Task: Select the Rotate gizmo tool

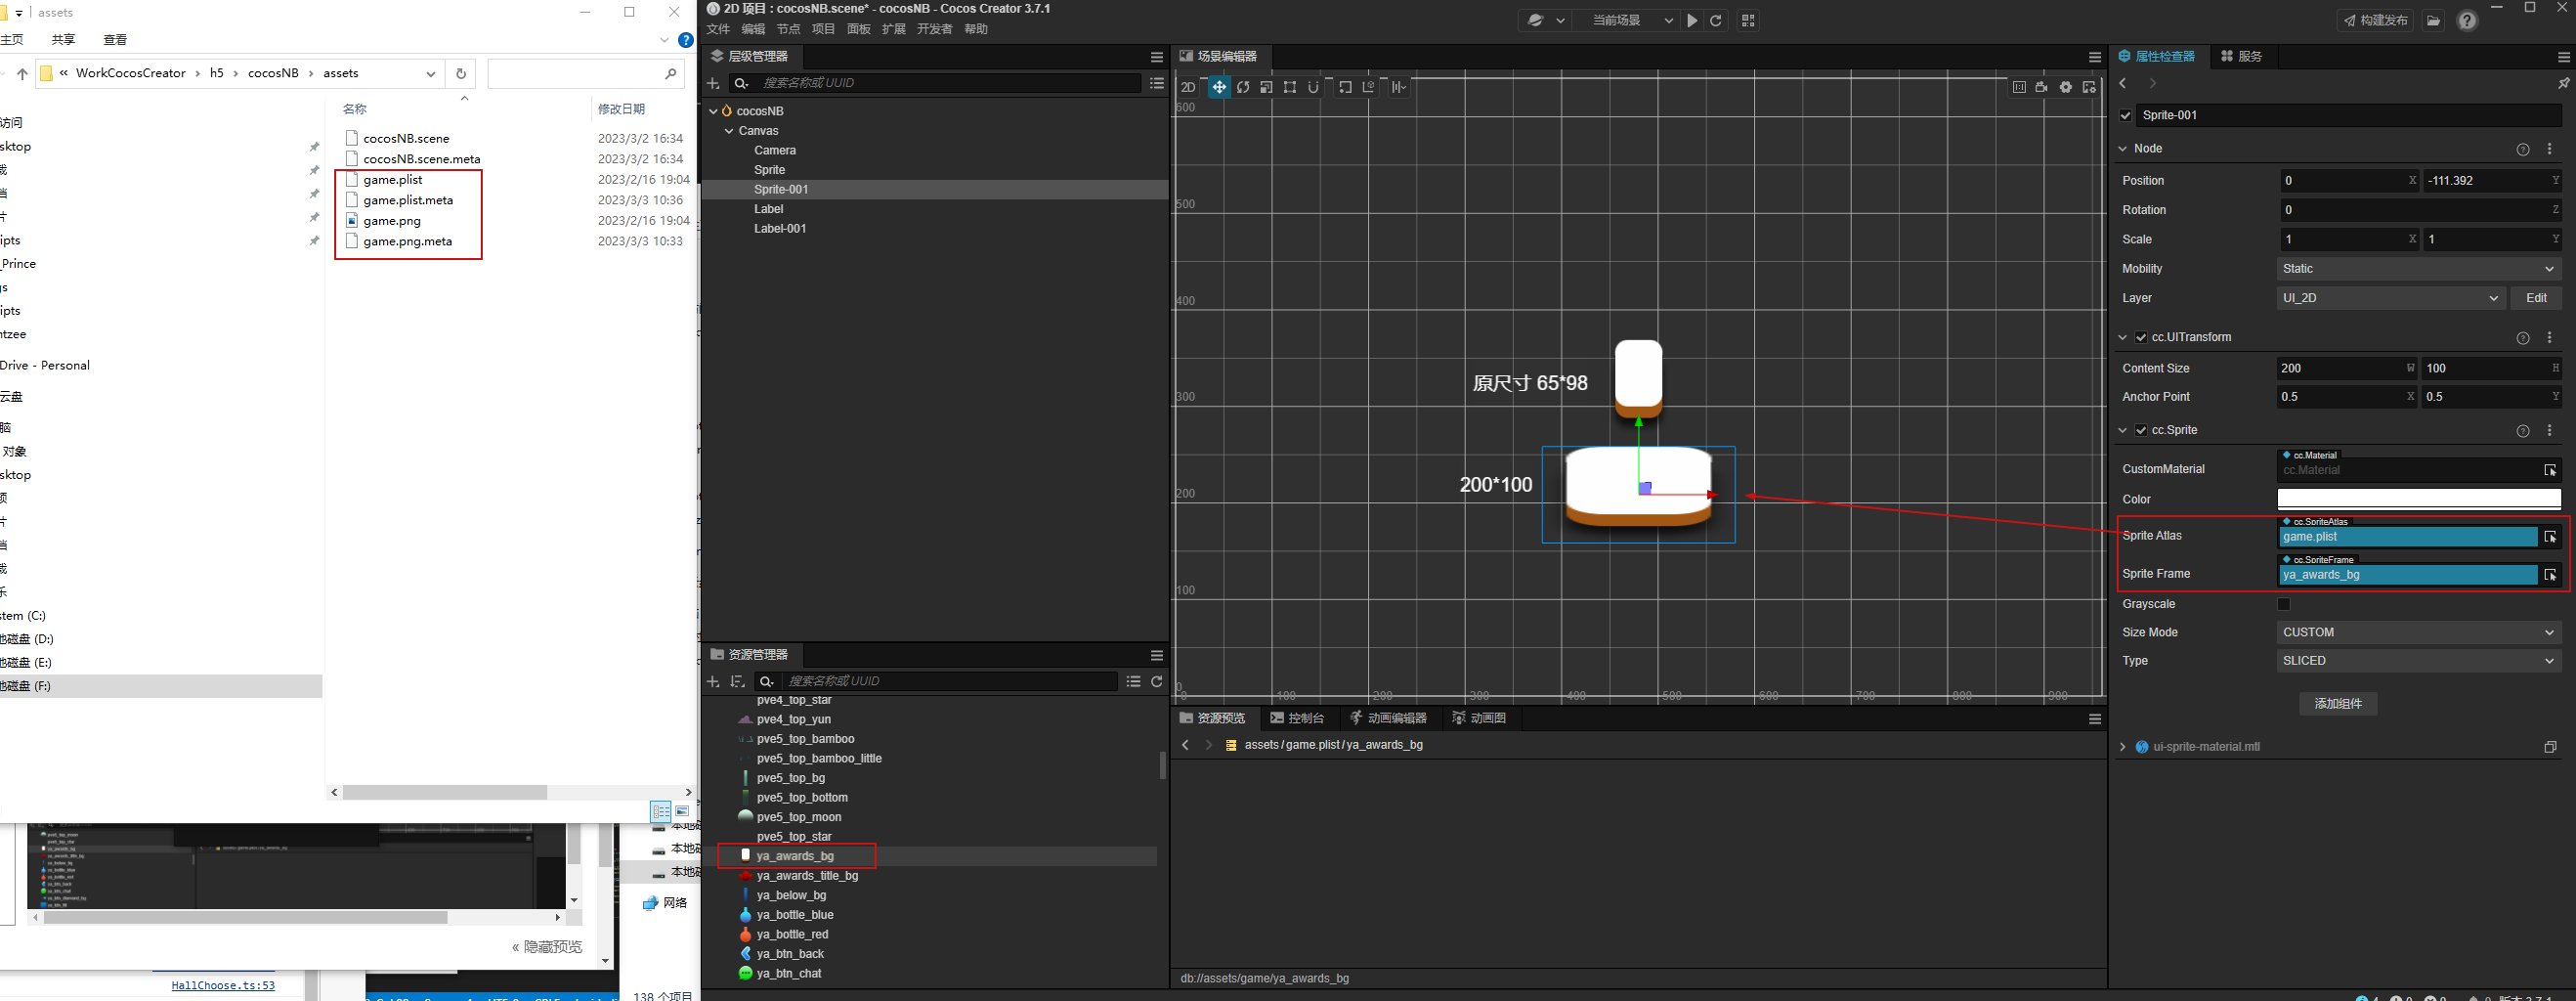Action: pos(1243,88)
